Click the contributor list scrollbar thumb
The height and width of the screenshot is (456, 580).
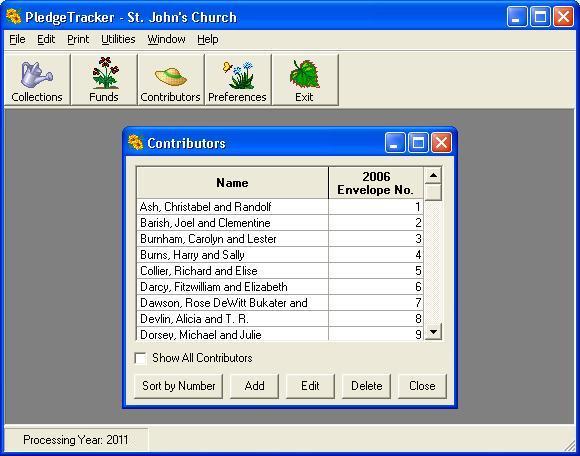433,192
